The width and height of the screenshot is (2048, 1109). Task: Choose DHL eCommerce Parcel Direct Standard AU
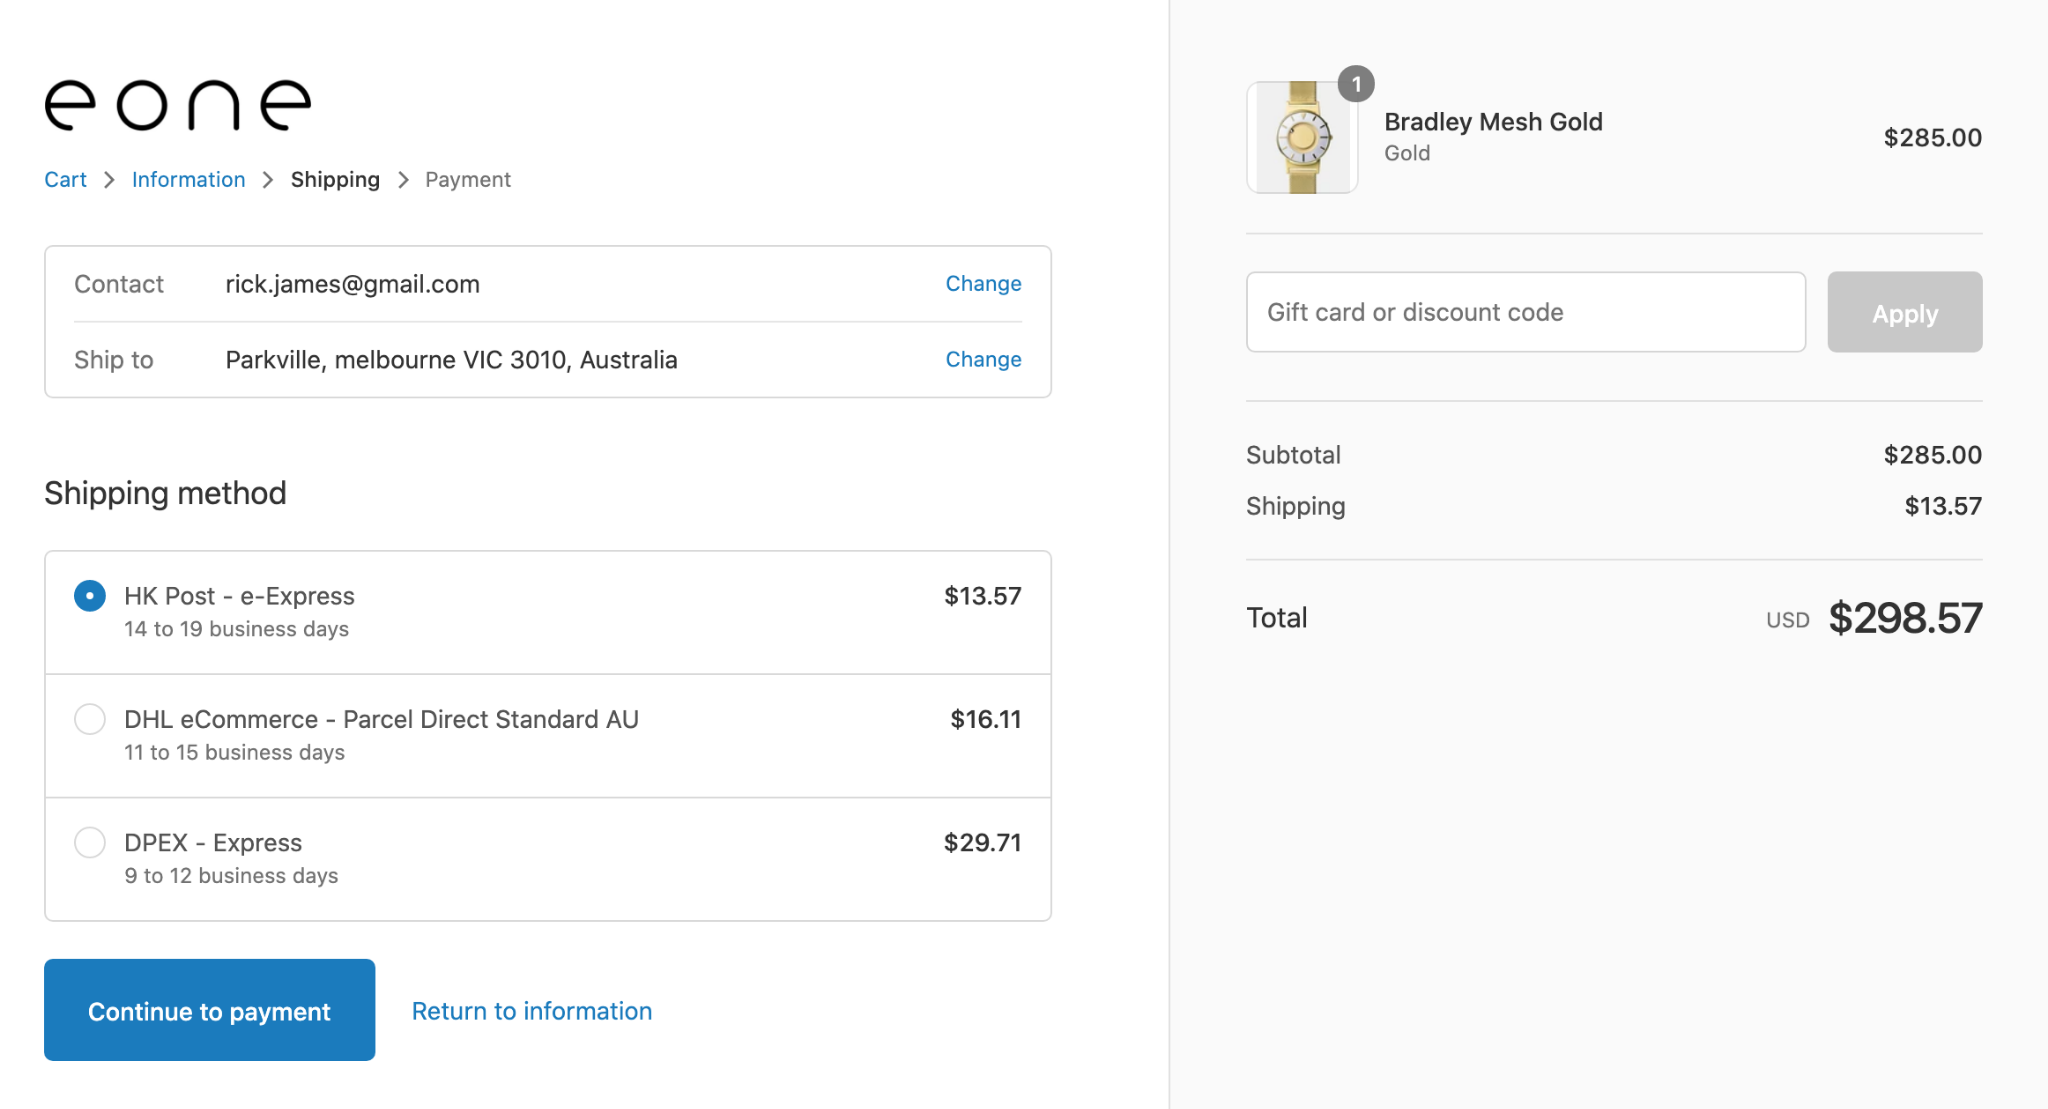[90, 719]
